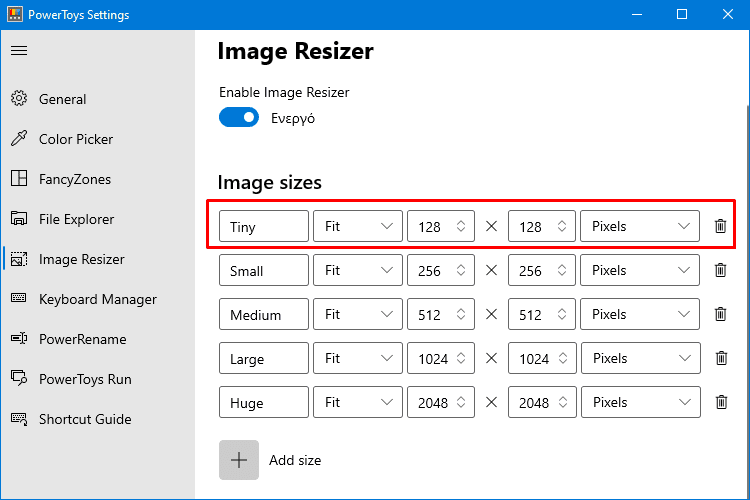Expand the Pixels unit dropdown for Medium
Viewport: 750px width, 500px height.
pyautogui.click(x=640, y=314)
